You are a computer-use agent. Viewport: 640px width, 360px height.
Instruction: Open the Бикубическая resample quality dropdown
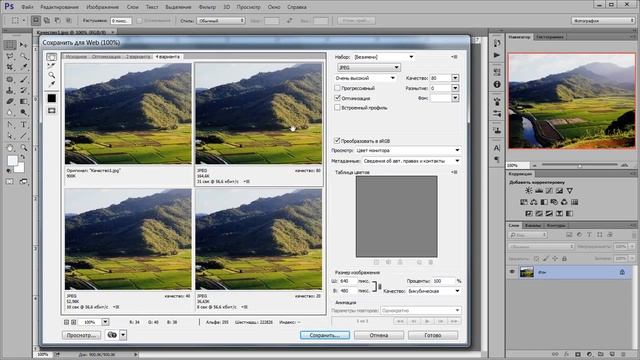tap(434, 291)
